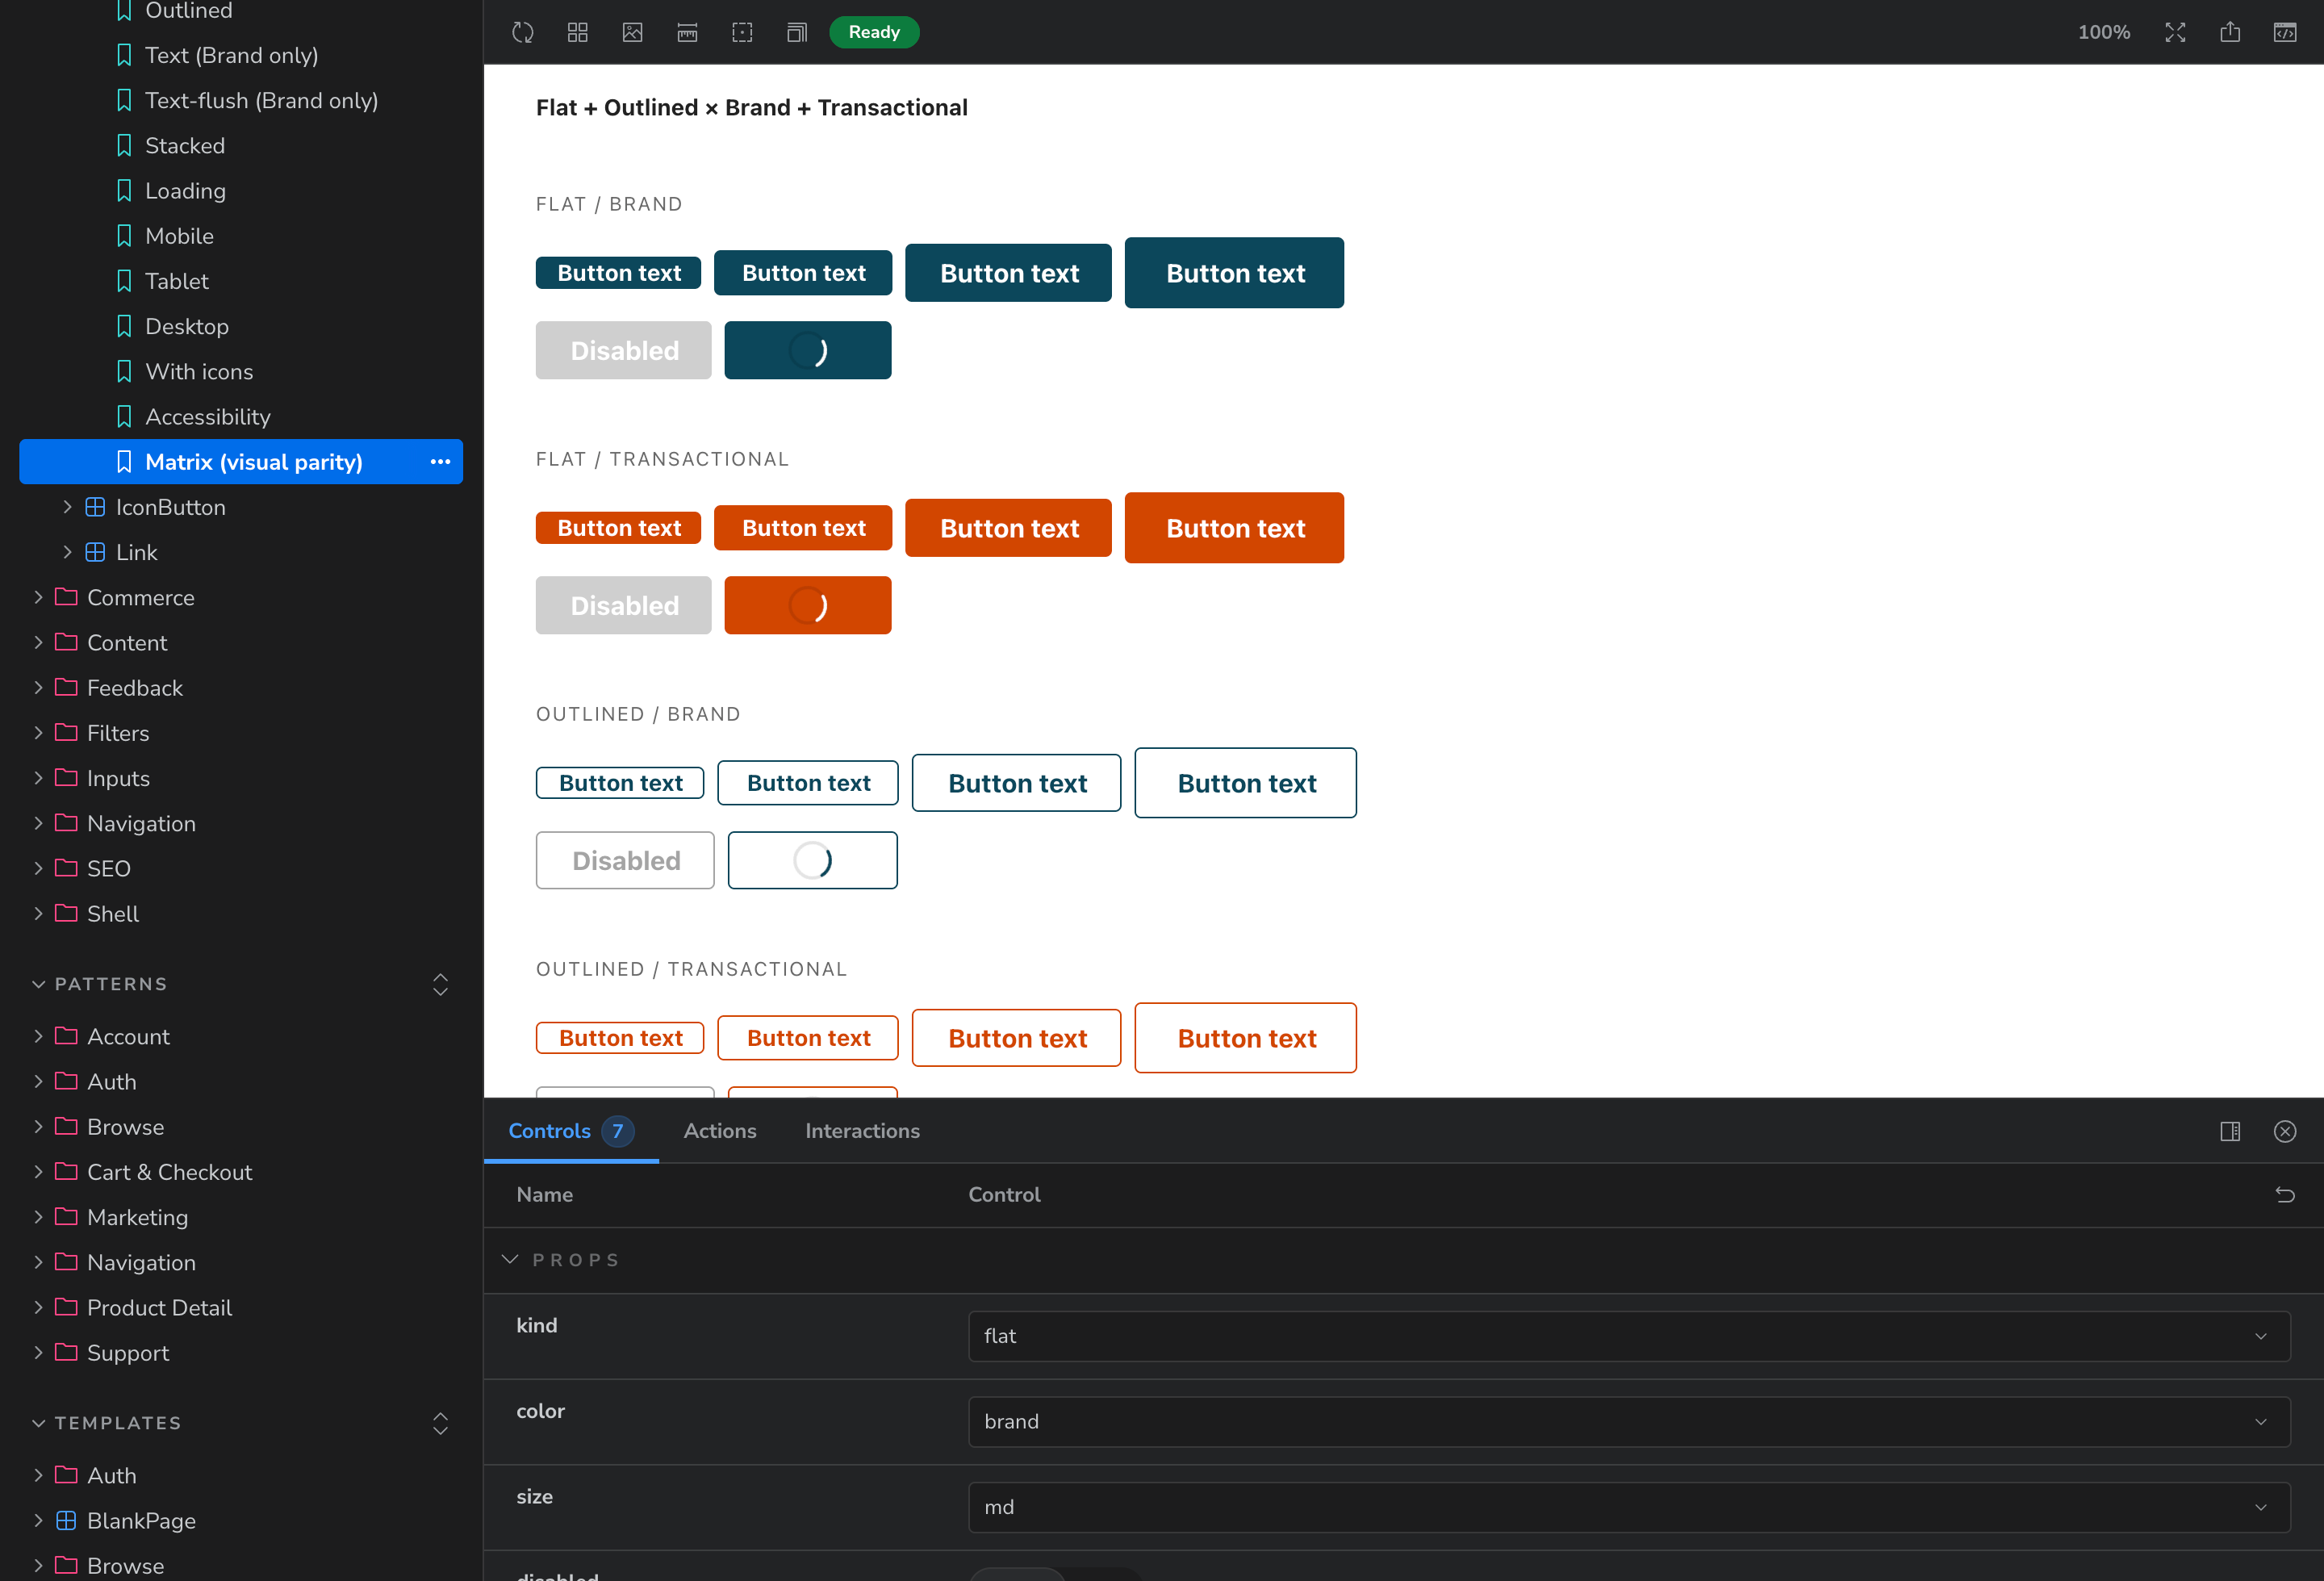Click the dark teal loading spinner button
Screen dimensions: 2324x1581
point(808,350)
